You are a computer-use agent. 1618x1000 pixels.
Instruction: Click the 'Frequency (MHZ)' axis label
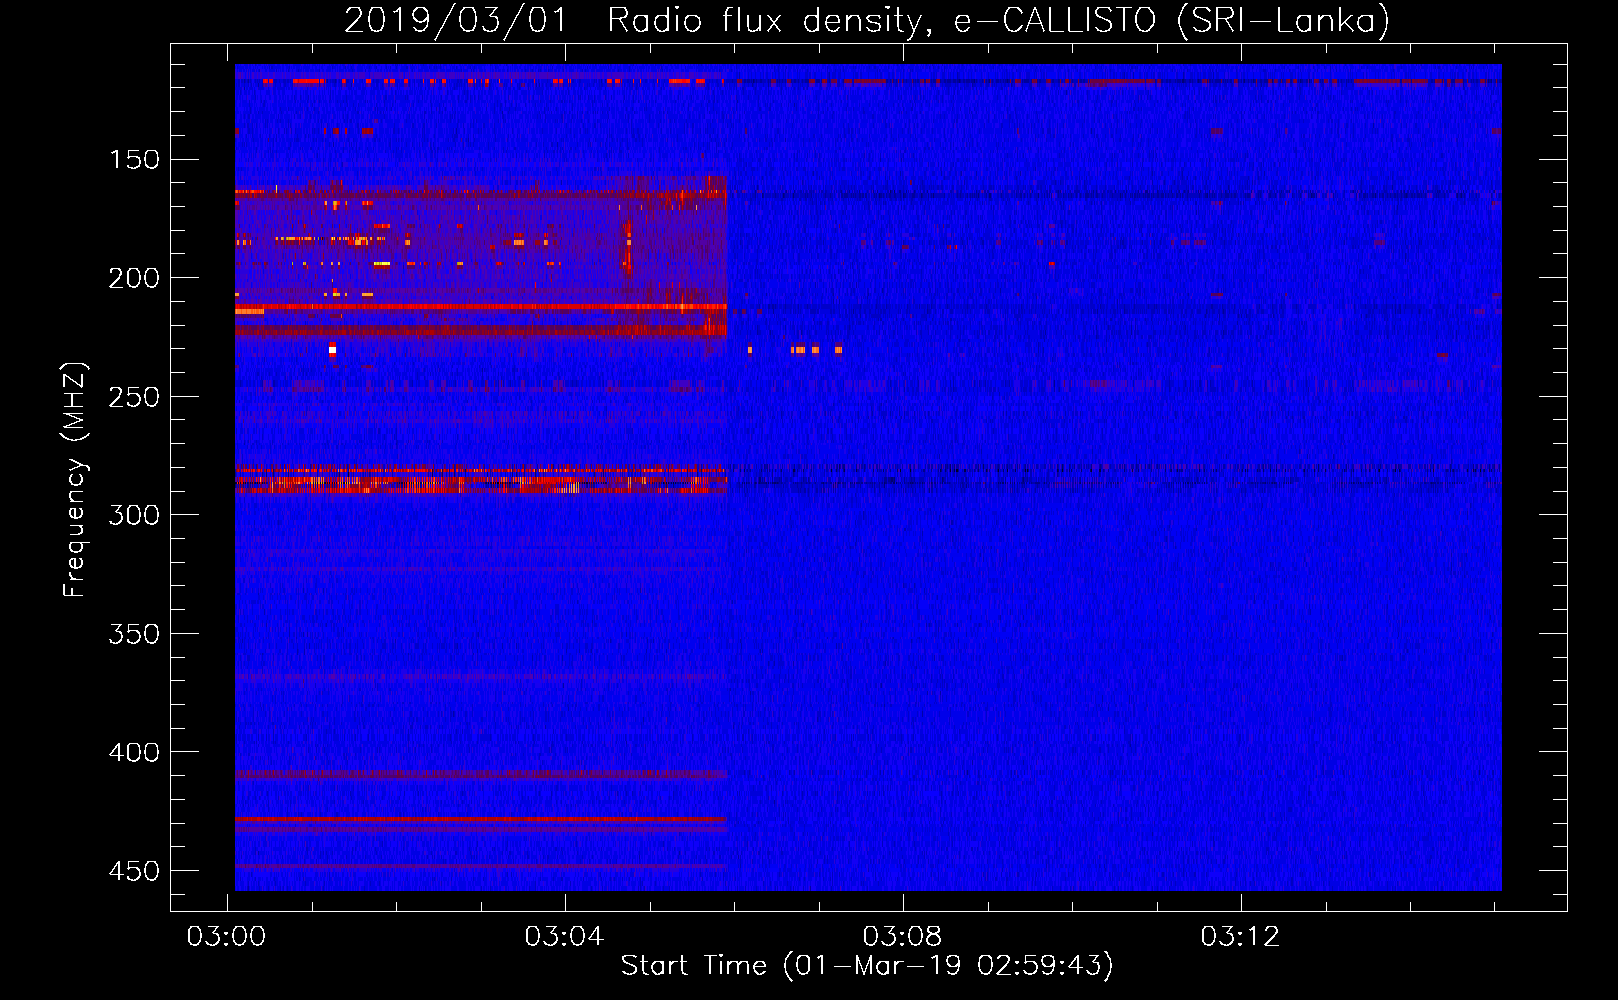tap(75, 479)
